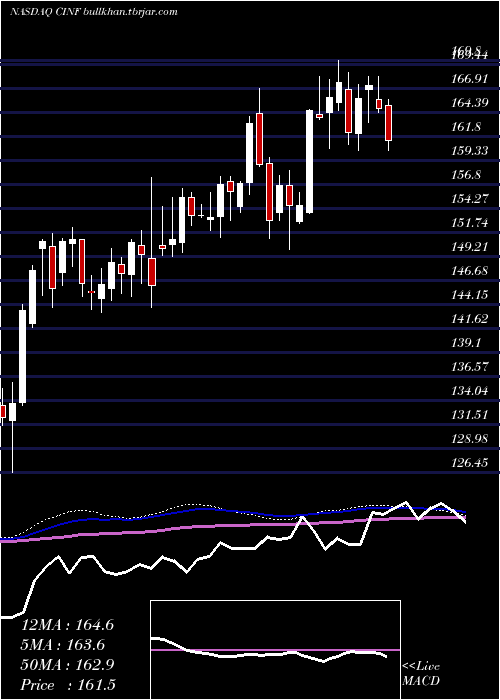The height and width of the screenshot is (700, 500).
Task: Click the 159.33 price axis label
Action: point(470,151)
